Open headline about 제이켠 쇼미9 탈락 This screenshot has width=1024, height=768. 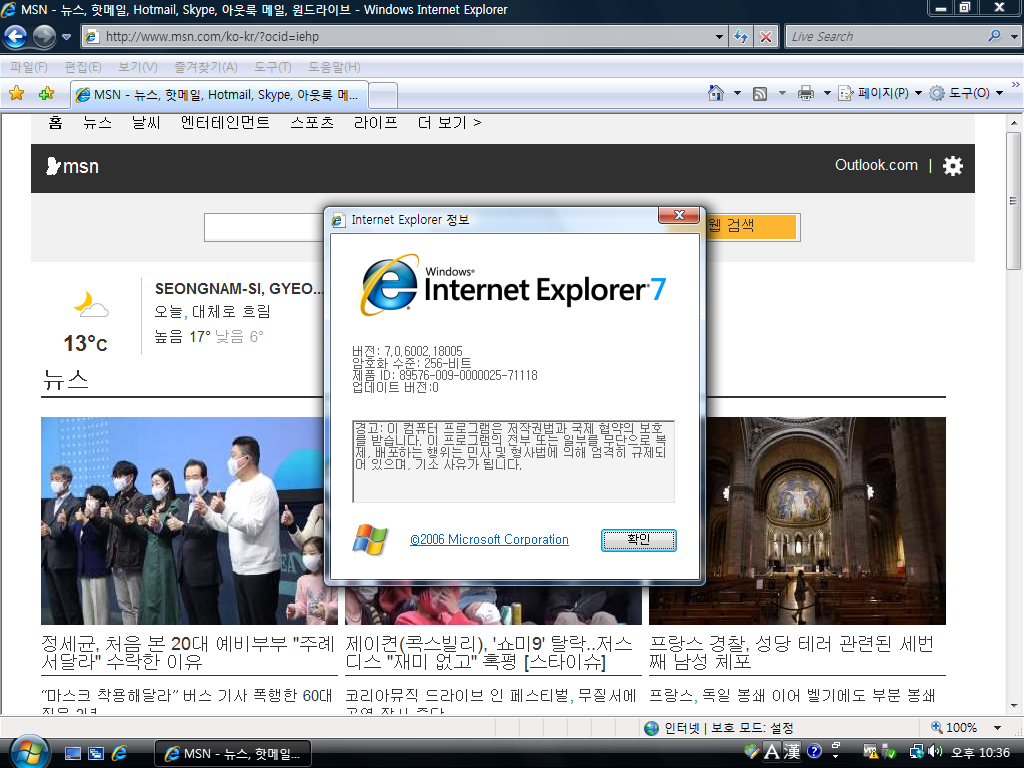pos(489,652)
